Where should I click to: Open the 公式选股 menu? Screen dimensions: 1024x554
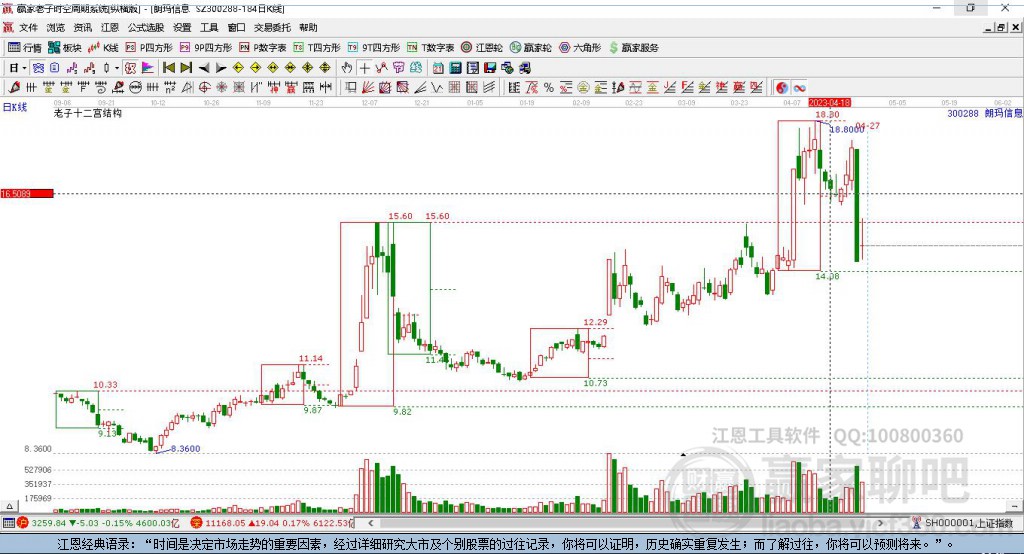click(x=146, y=27)
